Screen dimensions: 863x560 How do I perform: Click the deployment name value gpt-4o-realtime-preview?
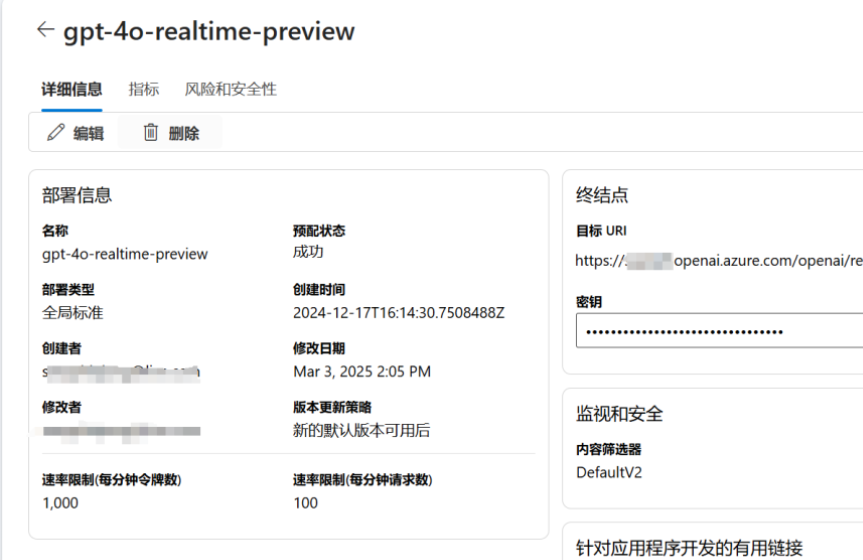[125, 254]
